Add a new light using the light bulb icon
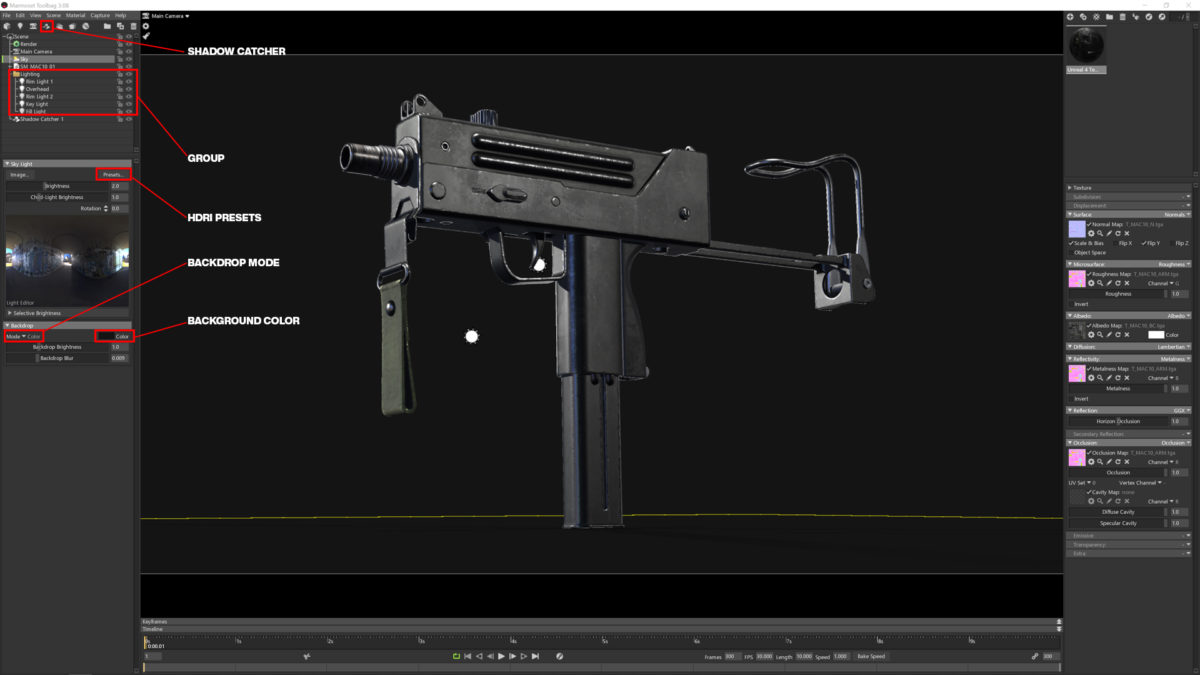 click(20, 26)
